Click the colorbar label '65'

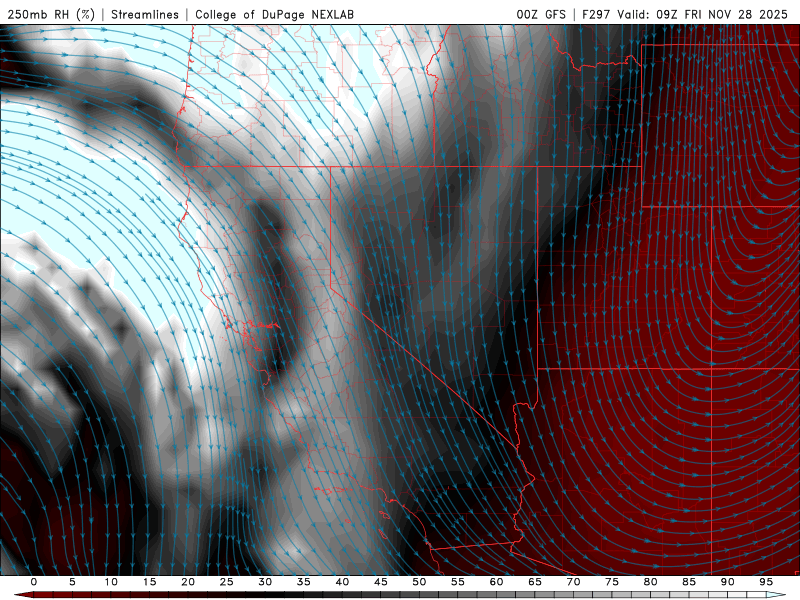(x=535, y=582)
